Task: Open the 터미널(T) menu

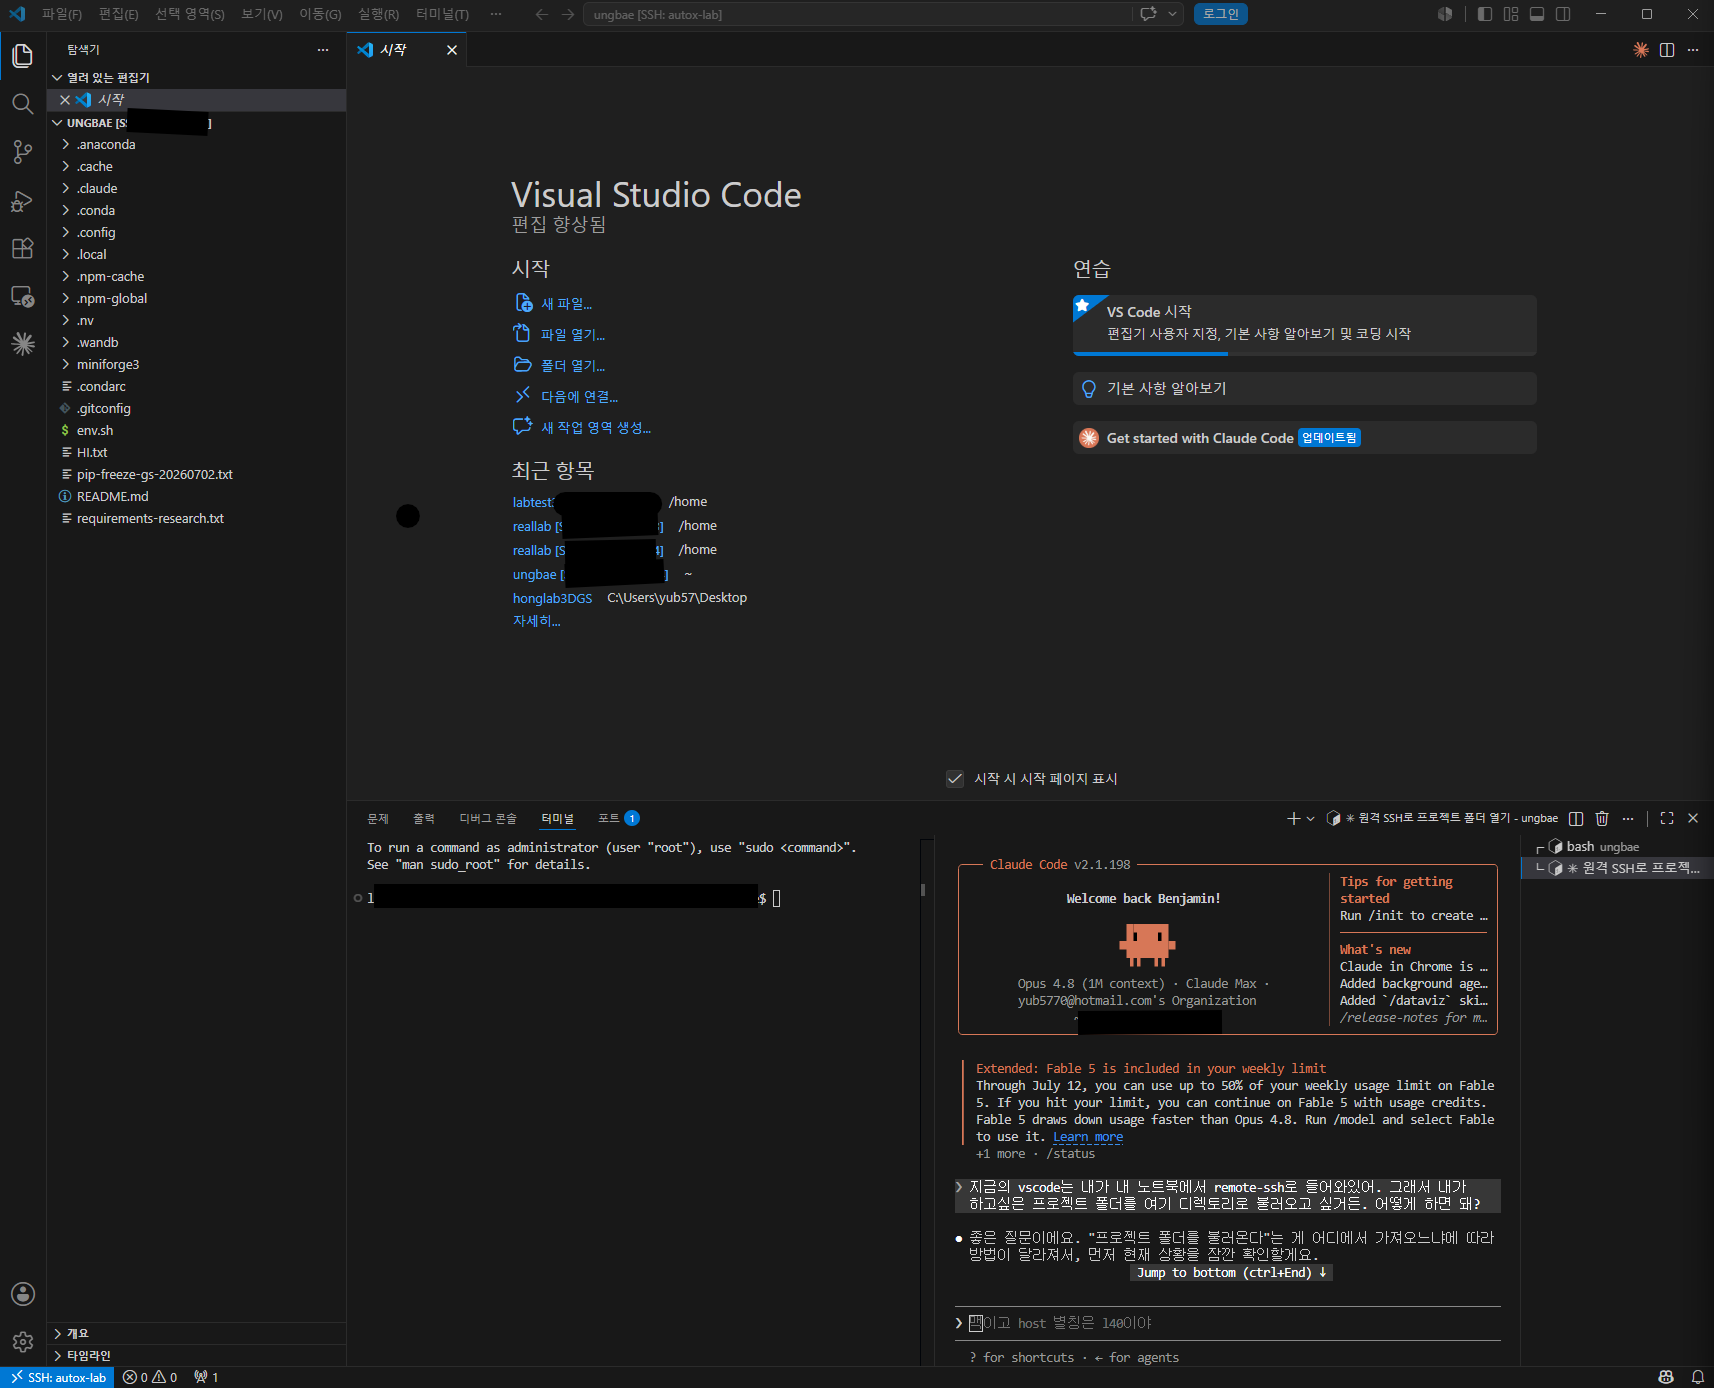Action: click(442, 14)
